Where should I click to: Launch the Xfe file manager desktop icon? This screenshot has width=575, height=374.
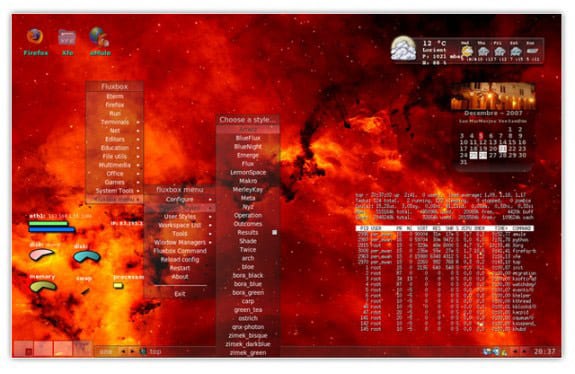67,37
